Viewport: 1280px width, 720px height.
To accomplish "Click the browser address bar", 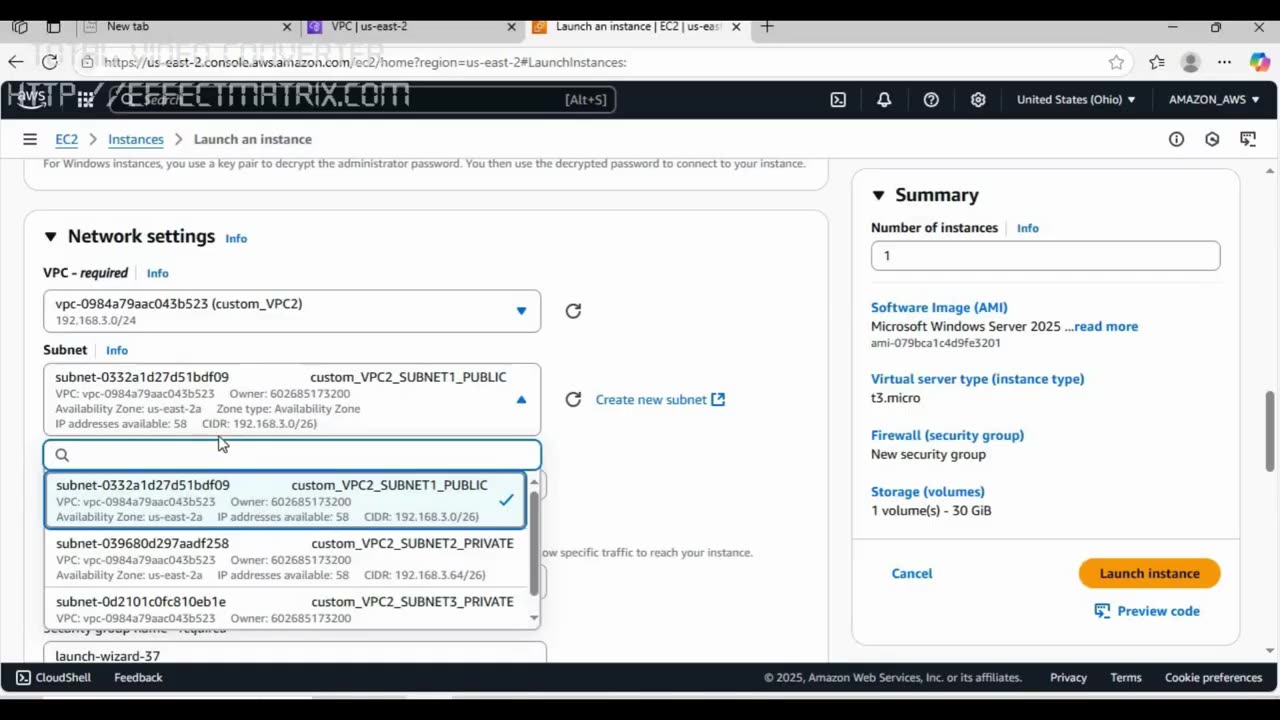I will 600,62.
